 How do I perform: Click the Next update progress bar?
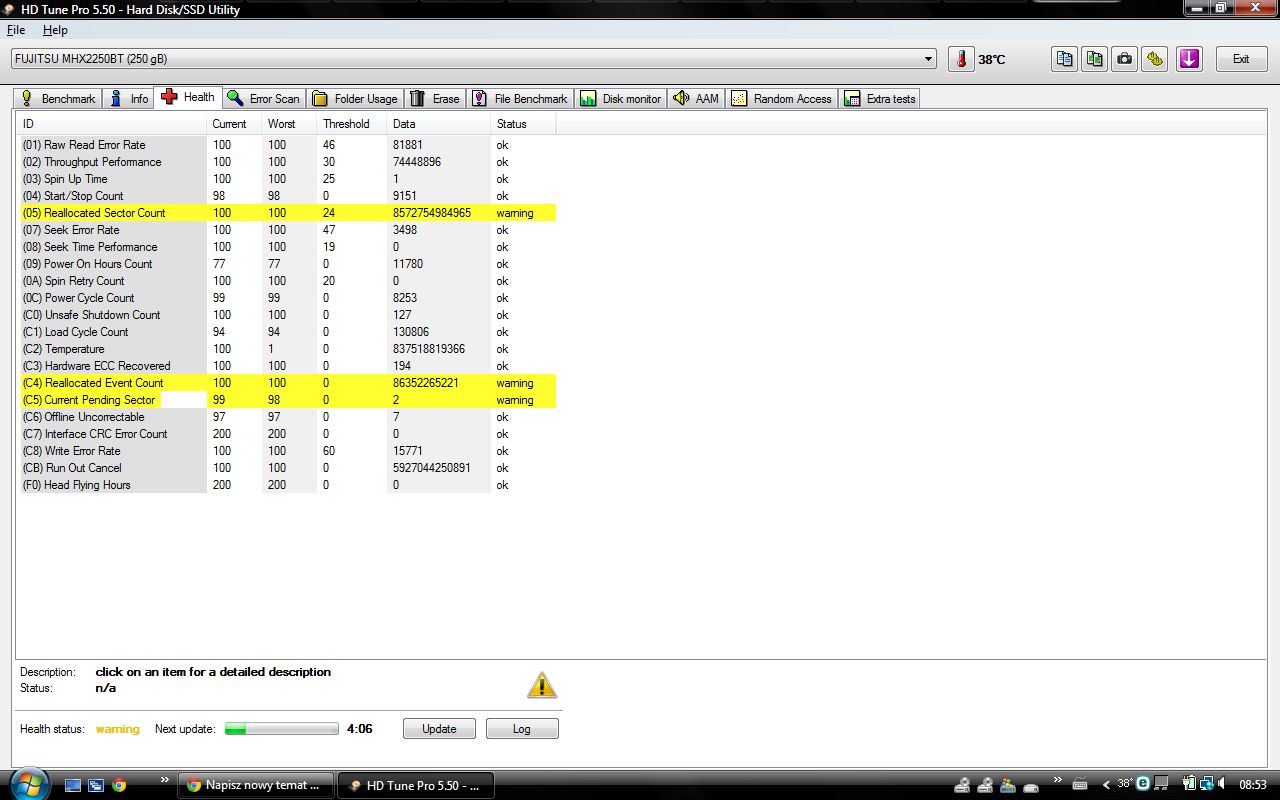pyautogui.click(x=282, y=729)
